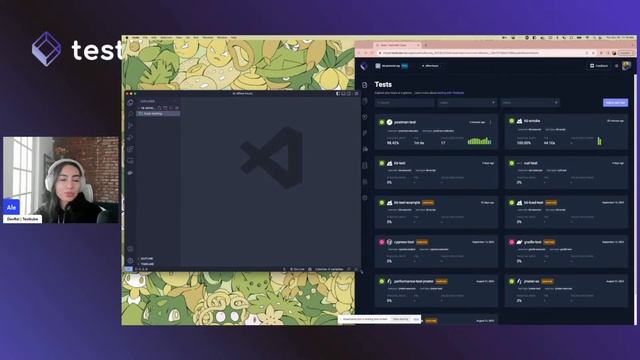Open the k6-test card
The image size is (640, 360).
pyautogui.click(x=436, y=173)
